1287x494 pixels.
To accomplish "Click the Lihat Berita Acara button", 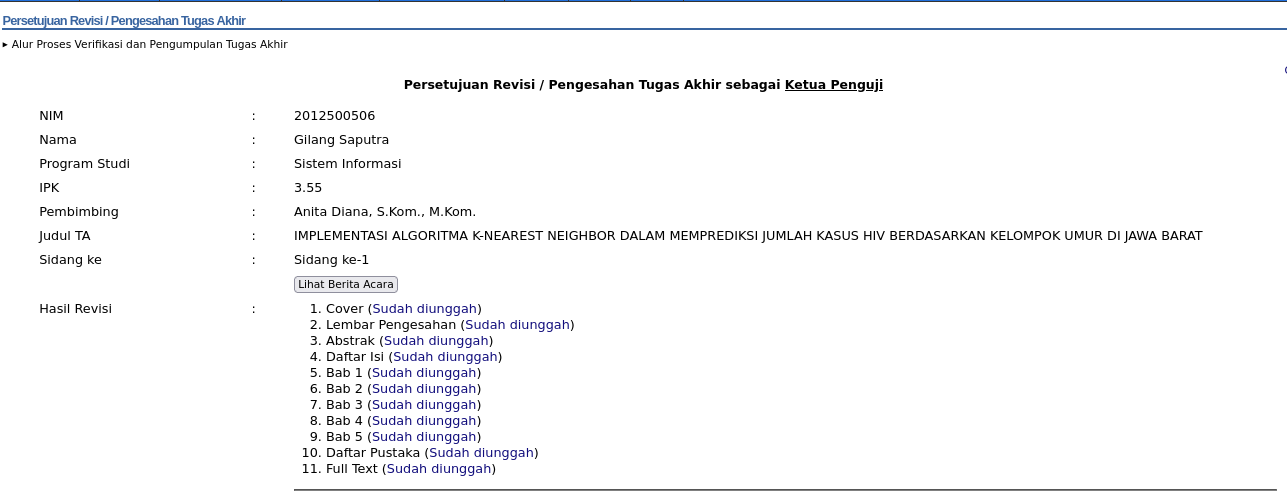I will pos(345,285).
